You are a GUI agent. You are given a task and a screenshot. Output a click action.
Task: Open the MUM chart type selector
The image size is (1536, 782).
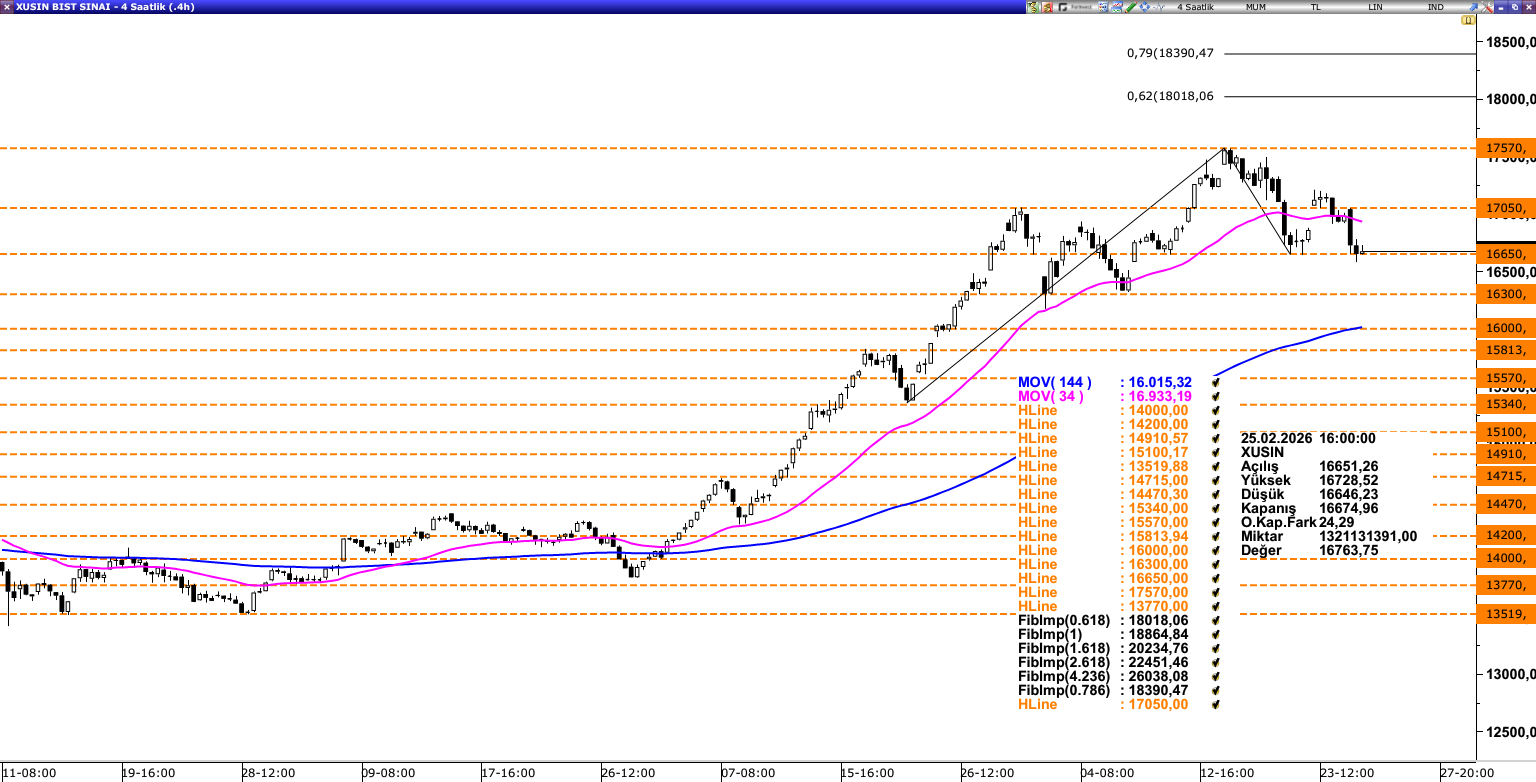pyautogui.click(x=1256, y=7)
